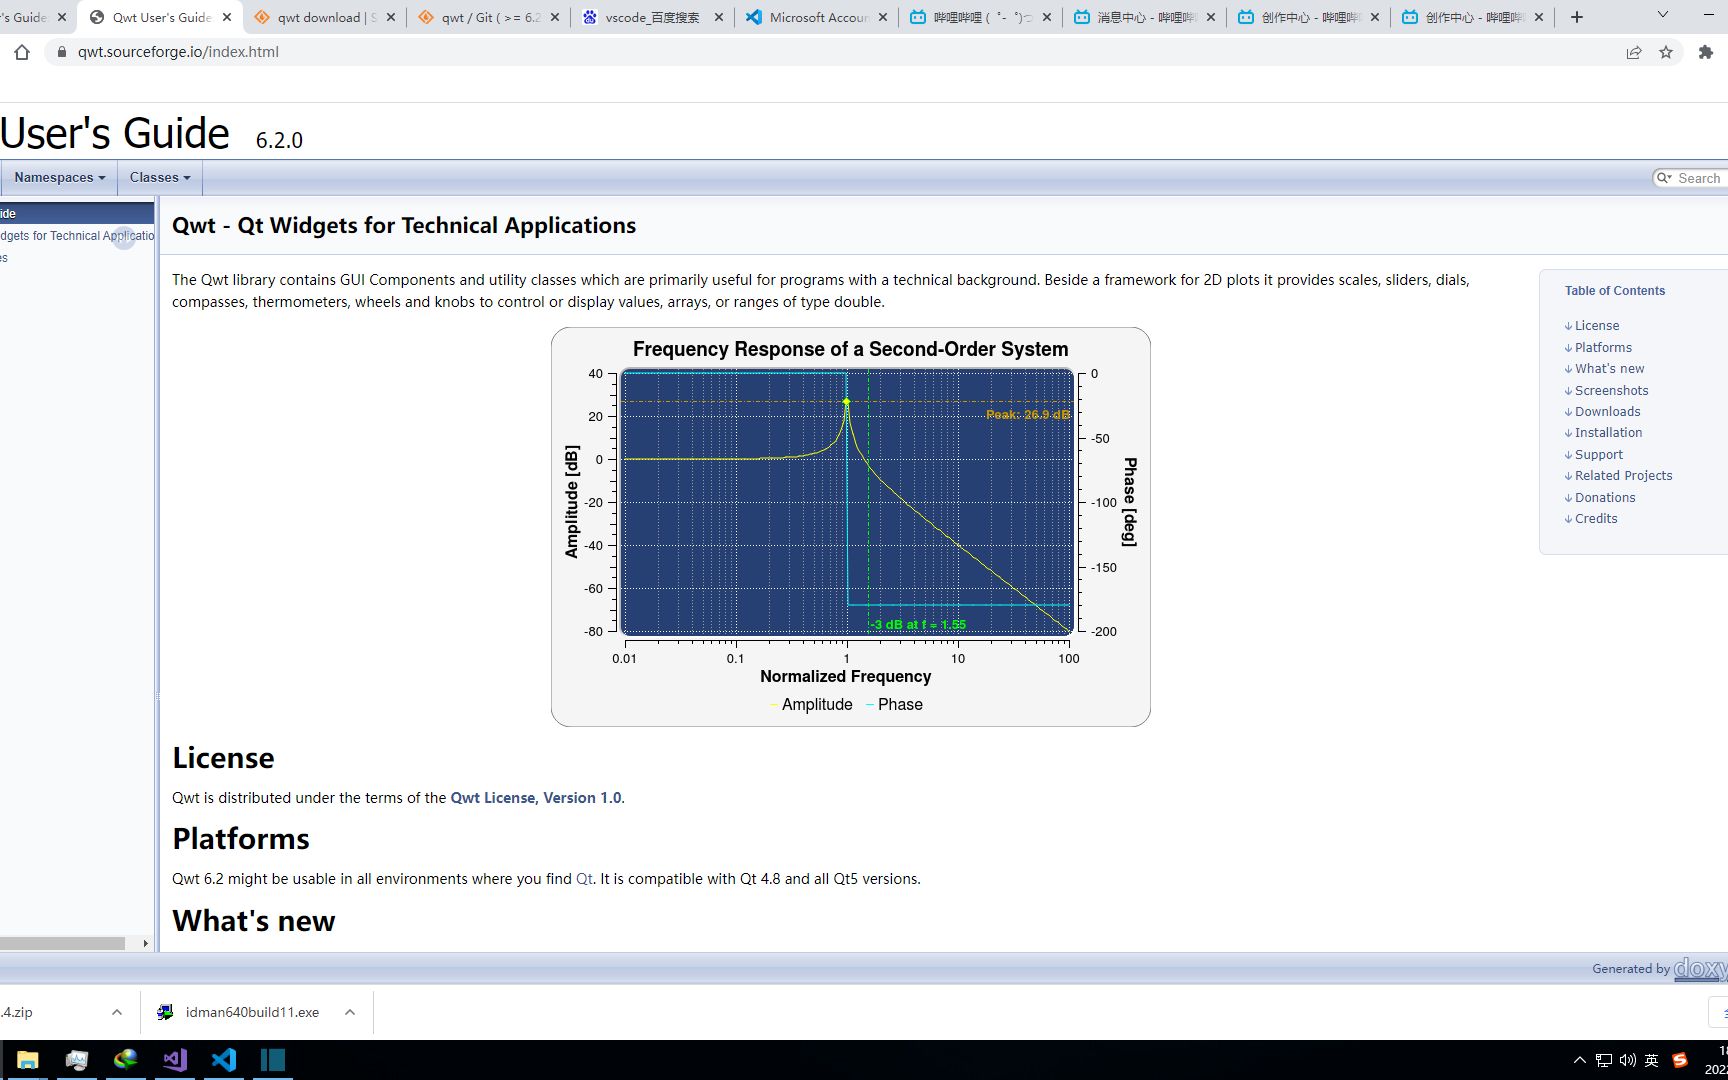The height and width of the screenshot is (1080, 1728).
Task: Go to Downloads in Table of Contents
Action: click(x=1607, y=412)
